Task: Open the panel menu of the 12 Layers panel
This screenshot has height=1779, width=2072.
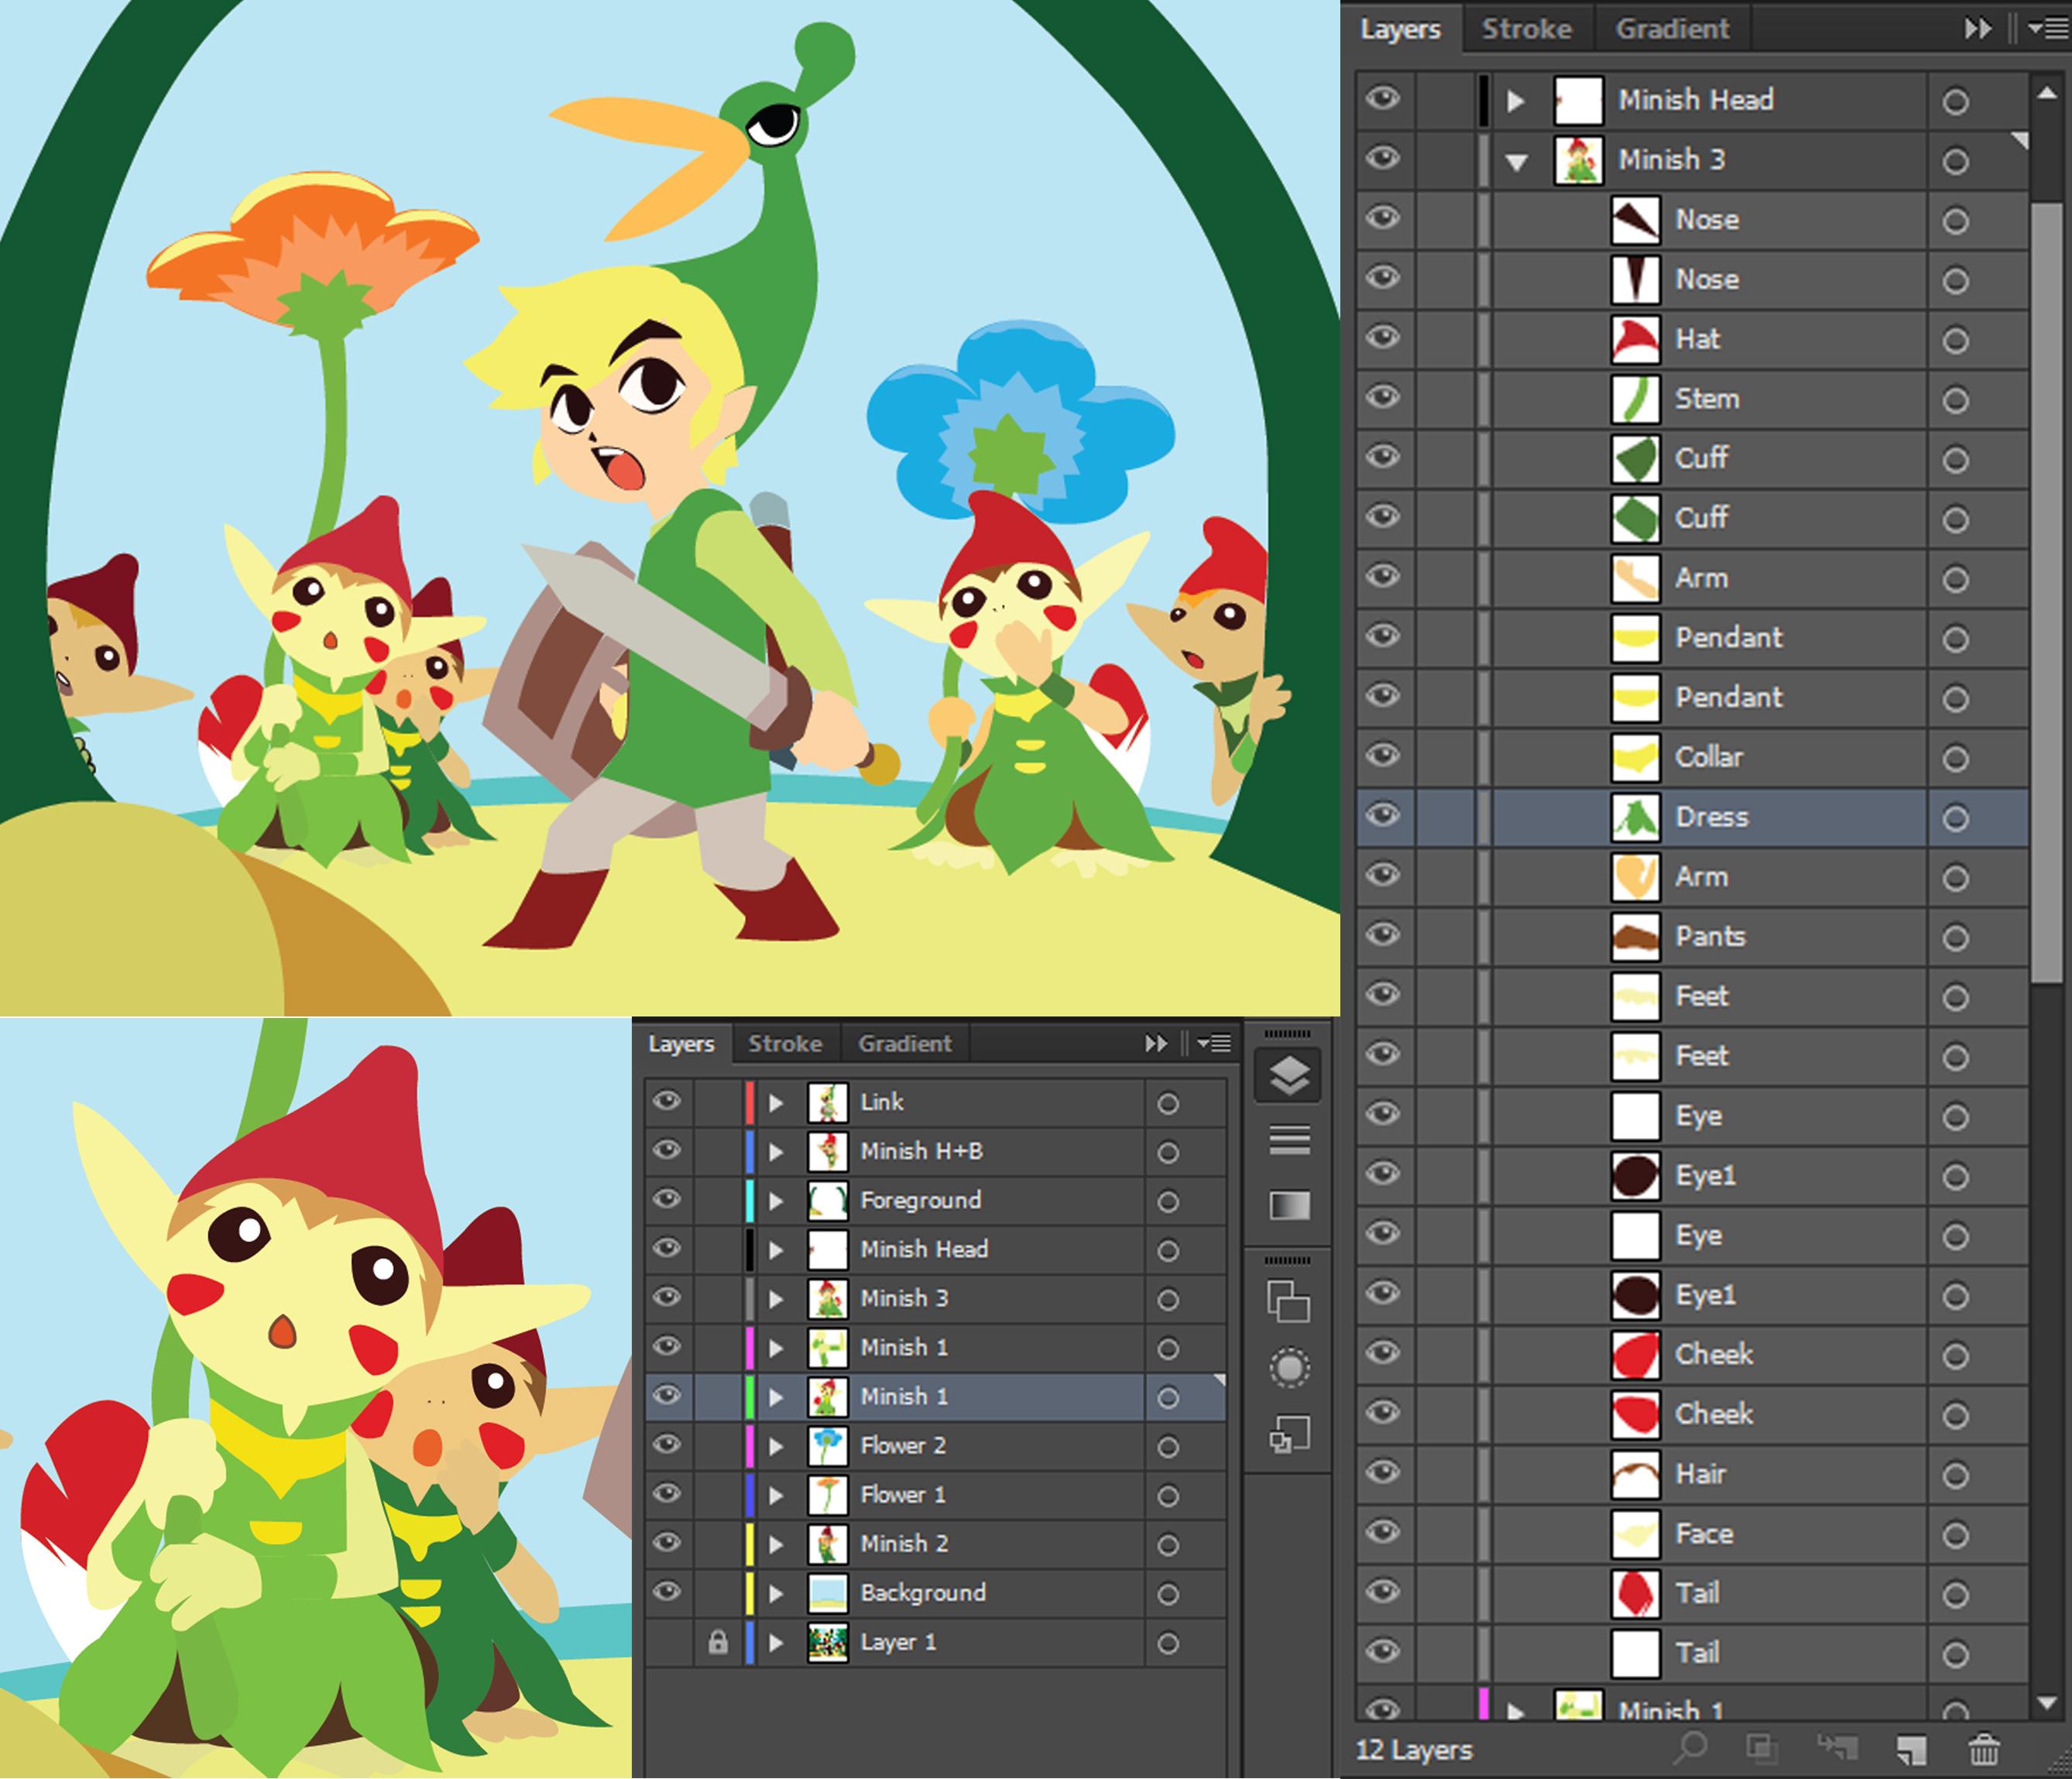Action: (x=2047, y=29)
